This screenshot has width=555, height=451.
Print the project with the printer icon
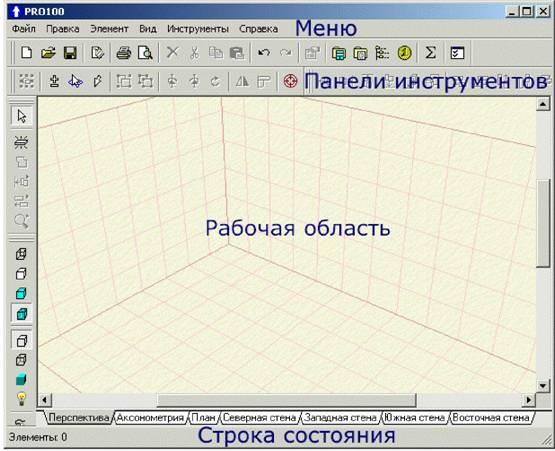tap(124, 53)
